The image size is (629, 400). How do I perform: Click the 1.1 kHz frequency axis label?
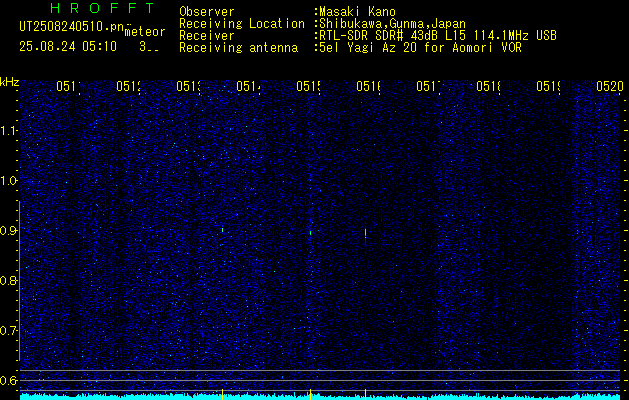[x=9, y=130]
